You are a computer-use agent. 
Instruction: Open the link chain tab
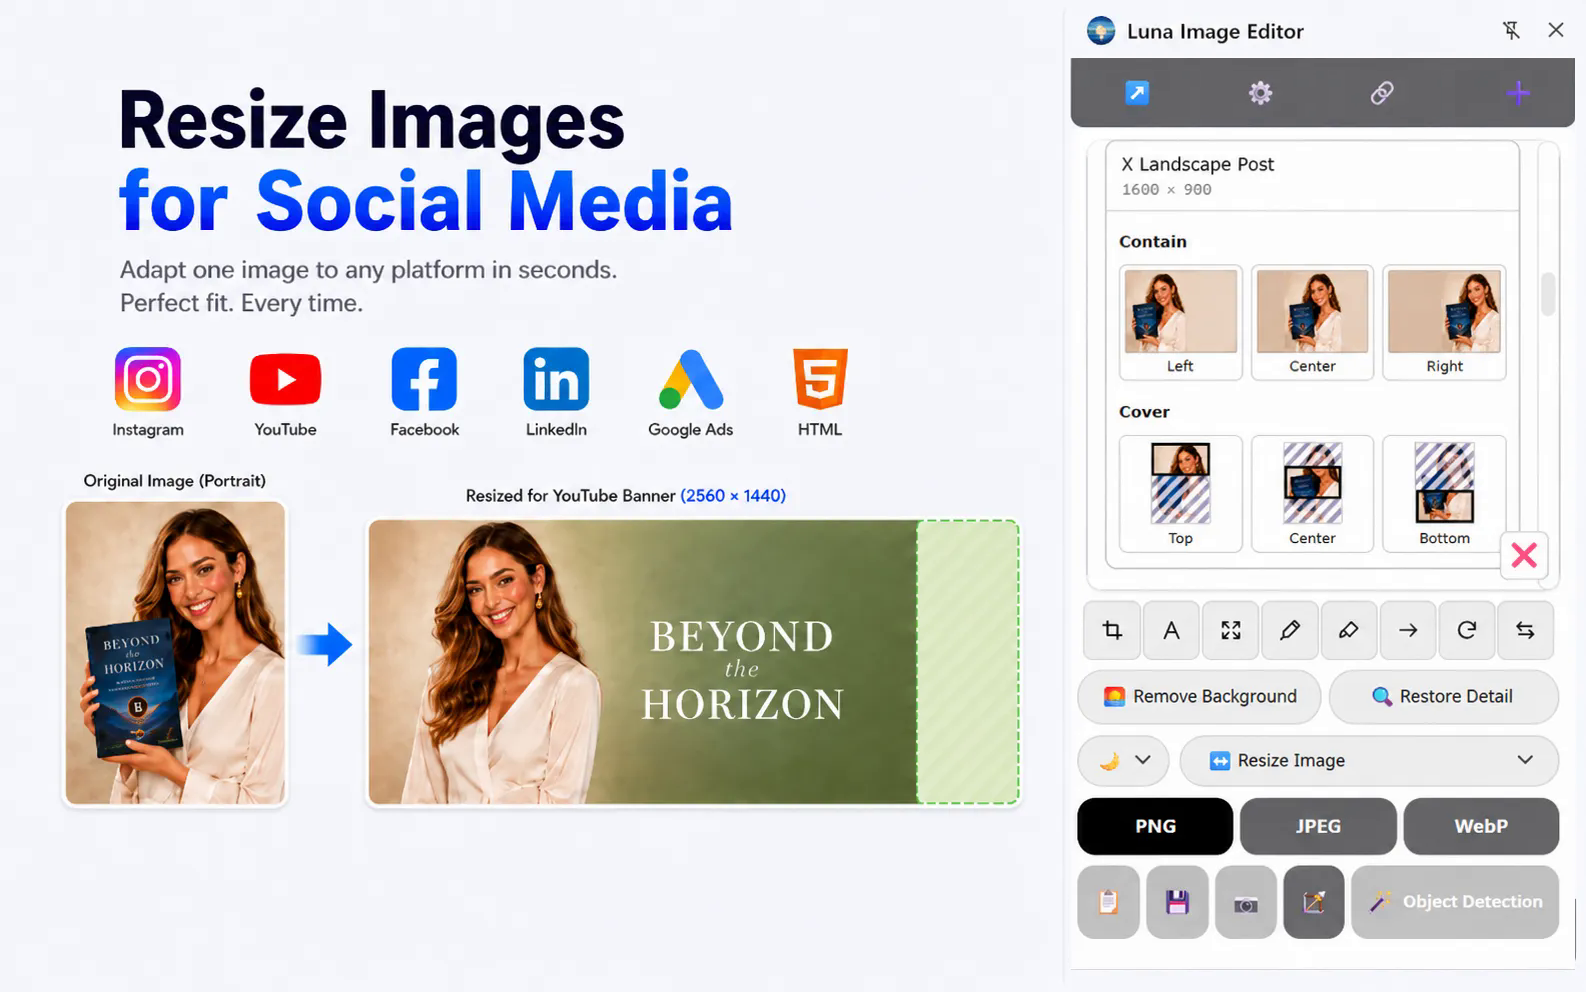pyautogui.click(x=1382, y=93)
